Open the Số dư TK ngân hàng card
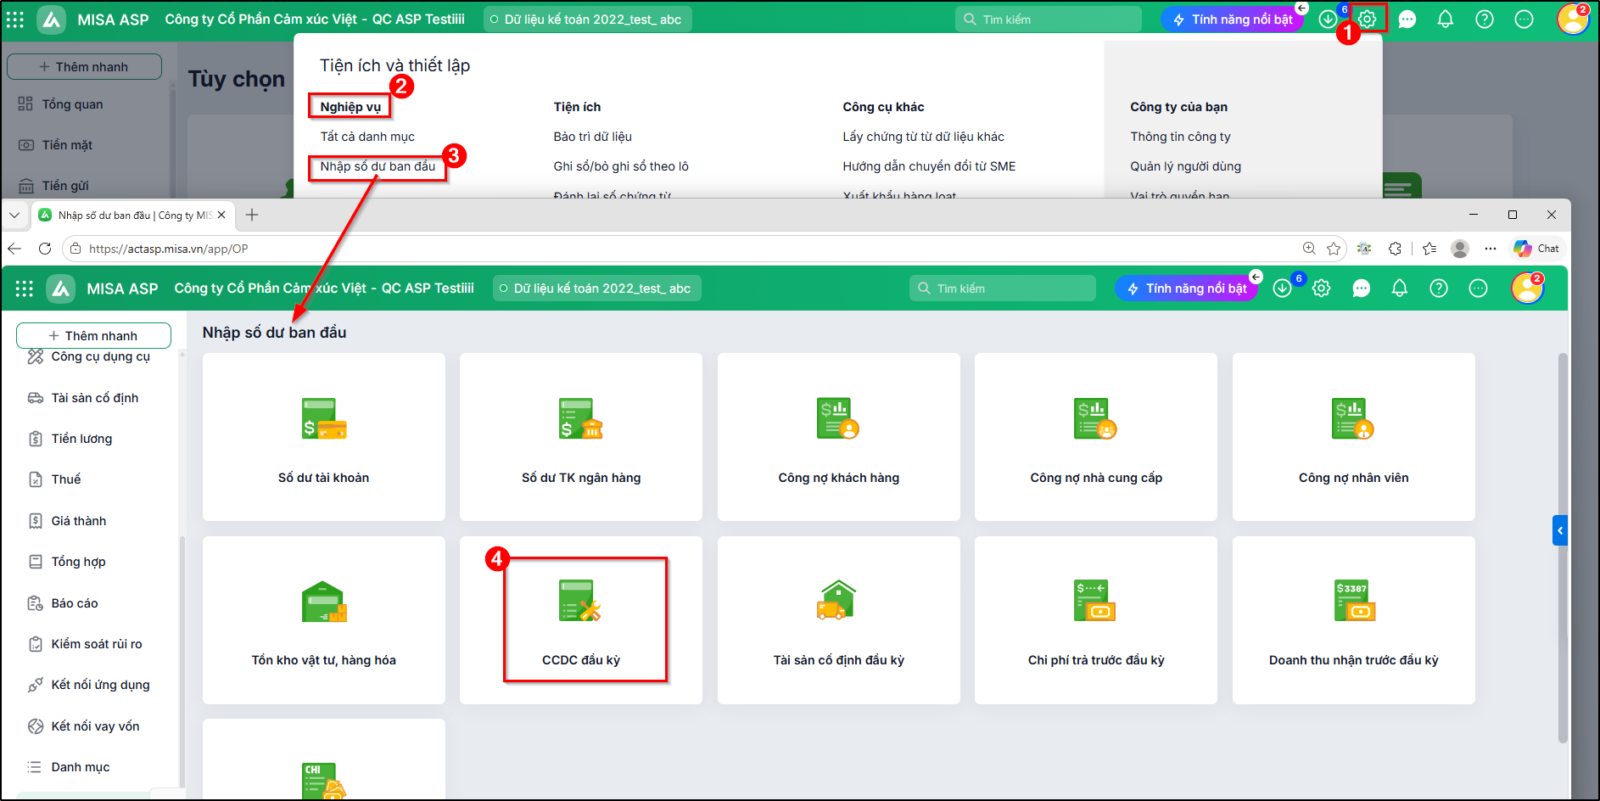 (x=581, y=437)
